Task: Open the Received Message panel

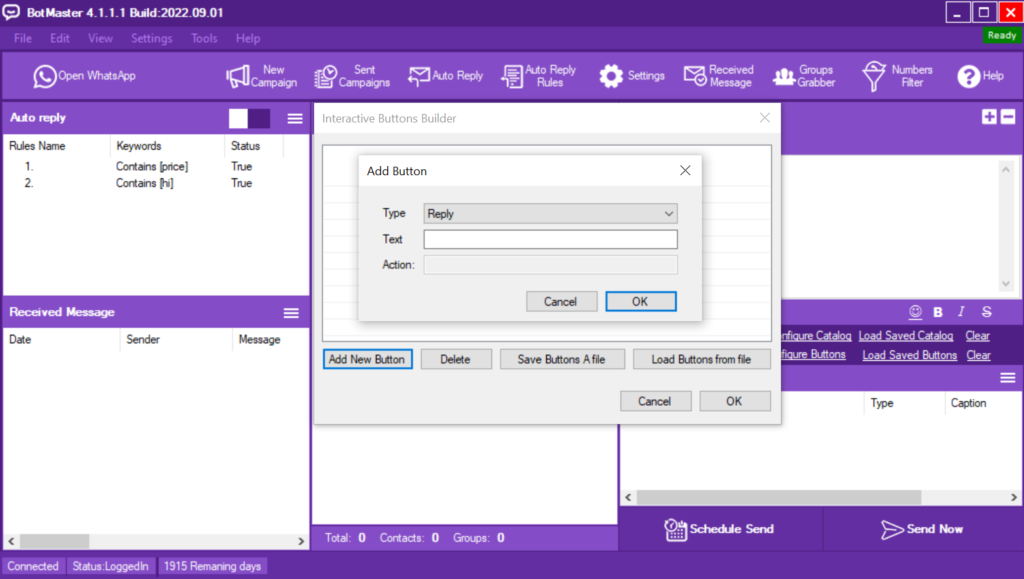Action: pos(718,75)
